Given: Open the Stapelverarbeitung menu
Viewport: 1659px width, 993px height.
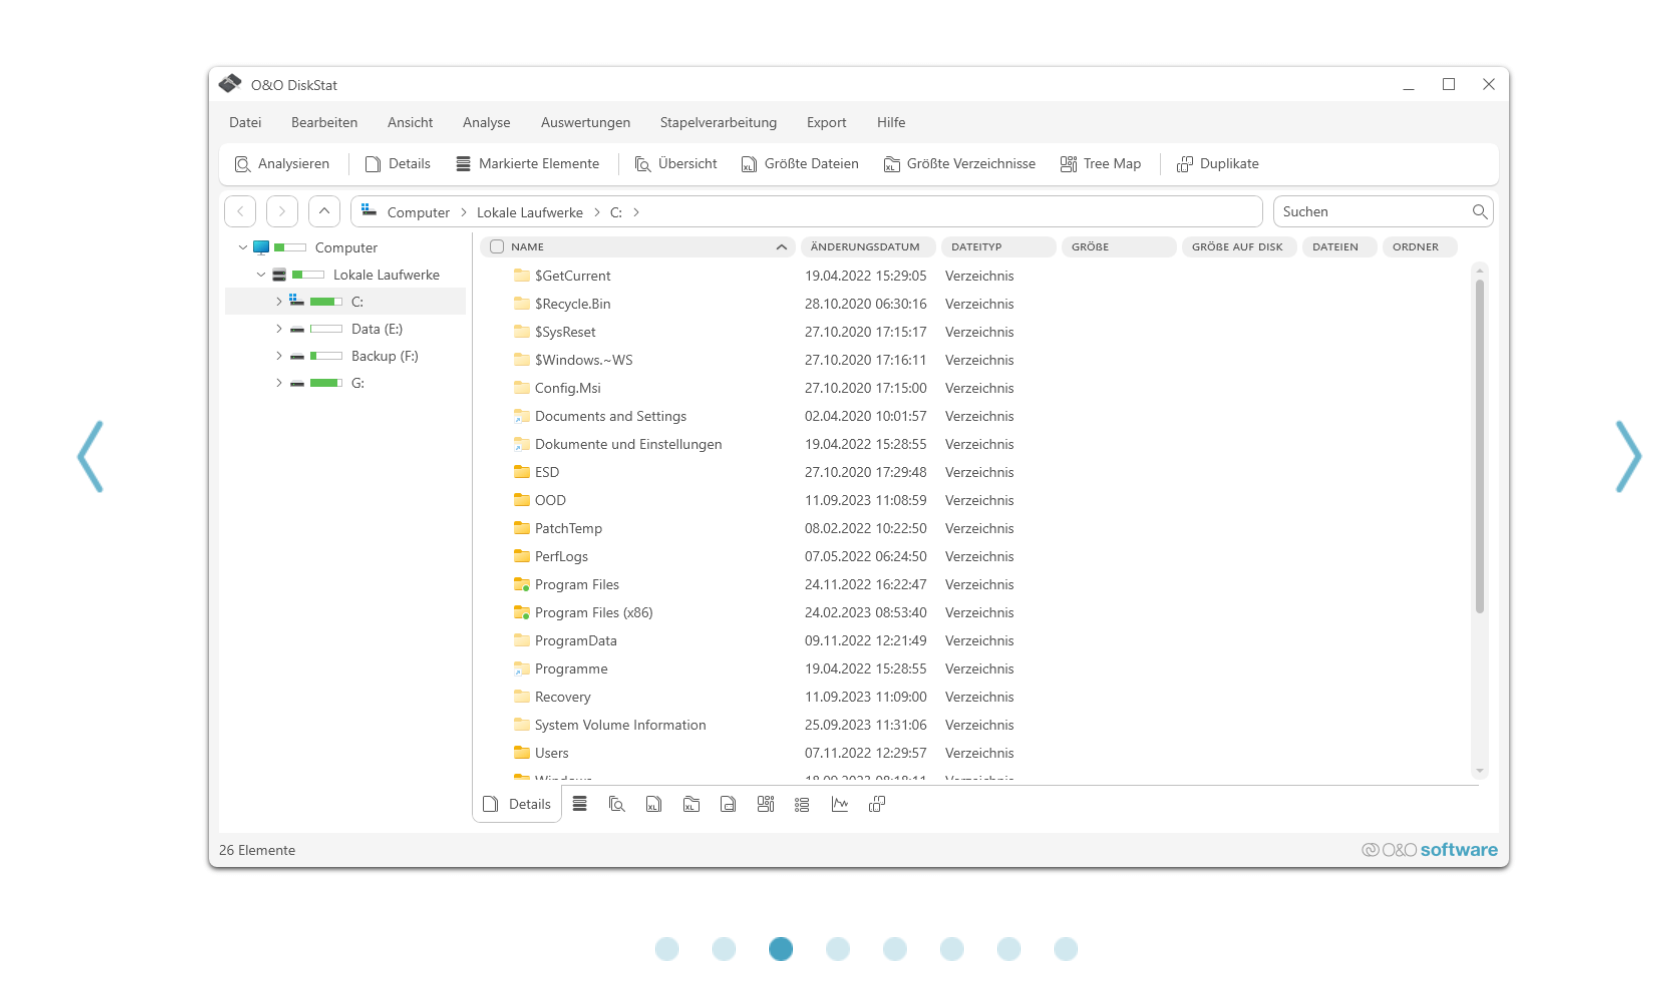Looking at the screenshot, I should pos(718,122).
